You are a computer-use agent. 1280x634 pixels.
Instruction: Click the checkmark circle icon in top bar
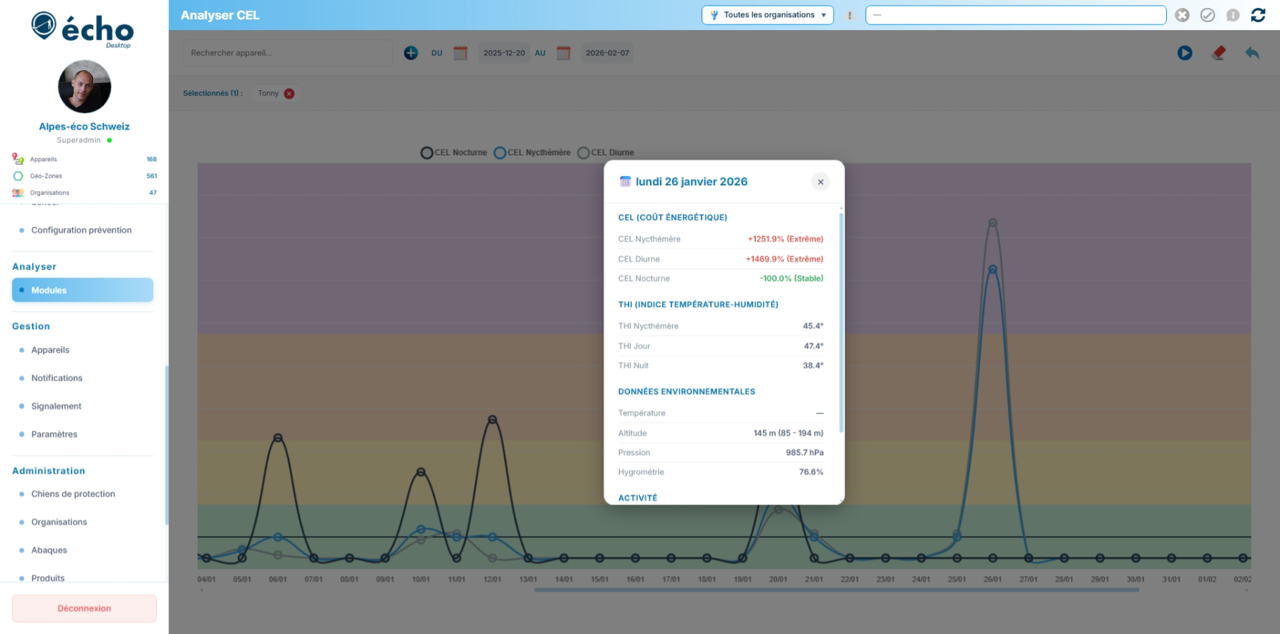(x=1208, y=15)
